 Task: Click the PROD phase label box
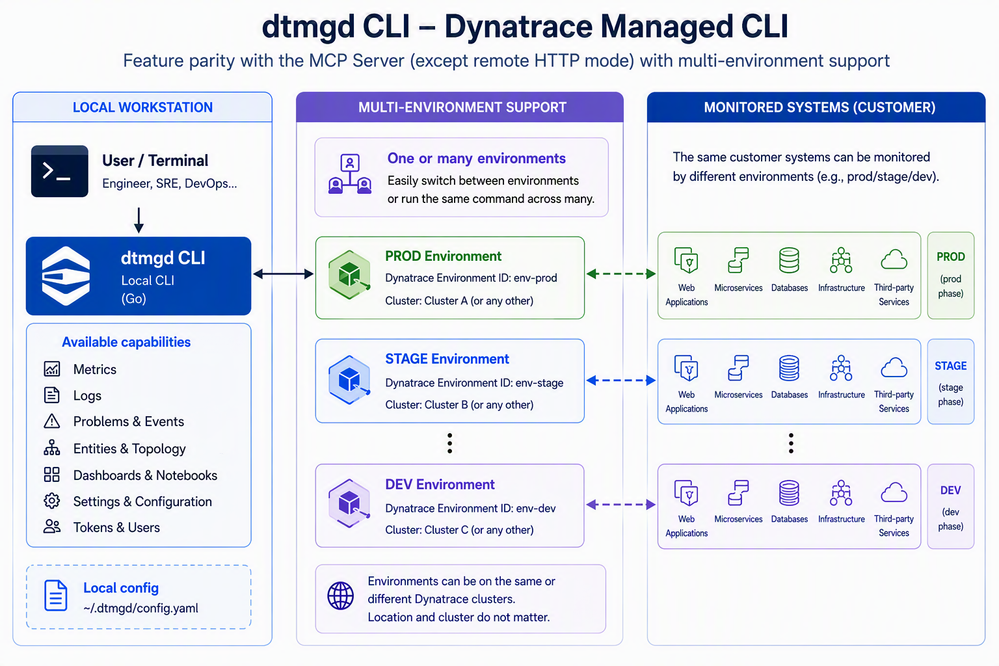pos(951,275)
